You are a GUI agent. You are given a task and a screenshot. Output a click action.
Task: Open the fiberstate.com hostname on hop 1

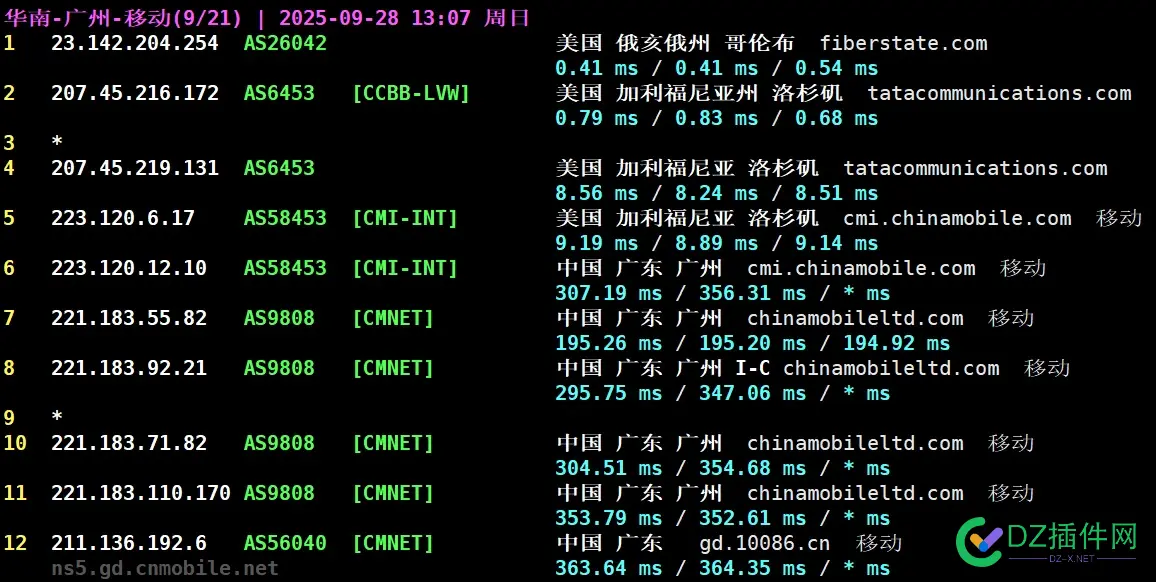[x=903, y=43]
